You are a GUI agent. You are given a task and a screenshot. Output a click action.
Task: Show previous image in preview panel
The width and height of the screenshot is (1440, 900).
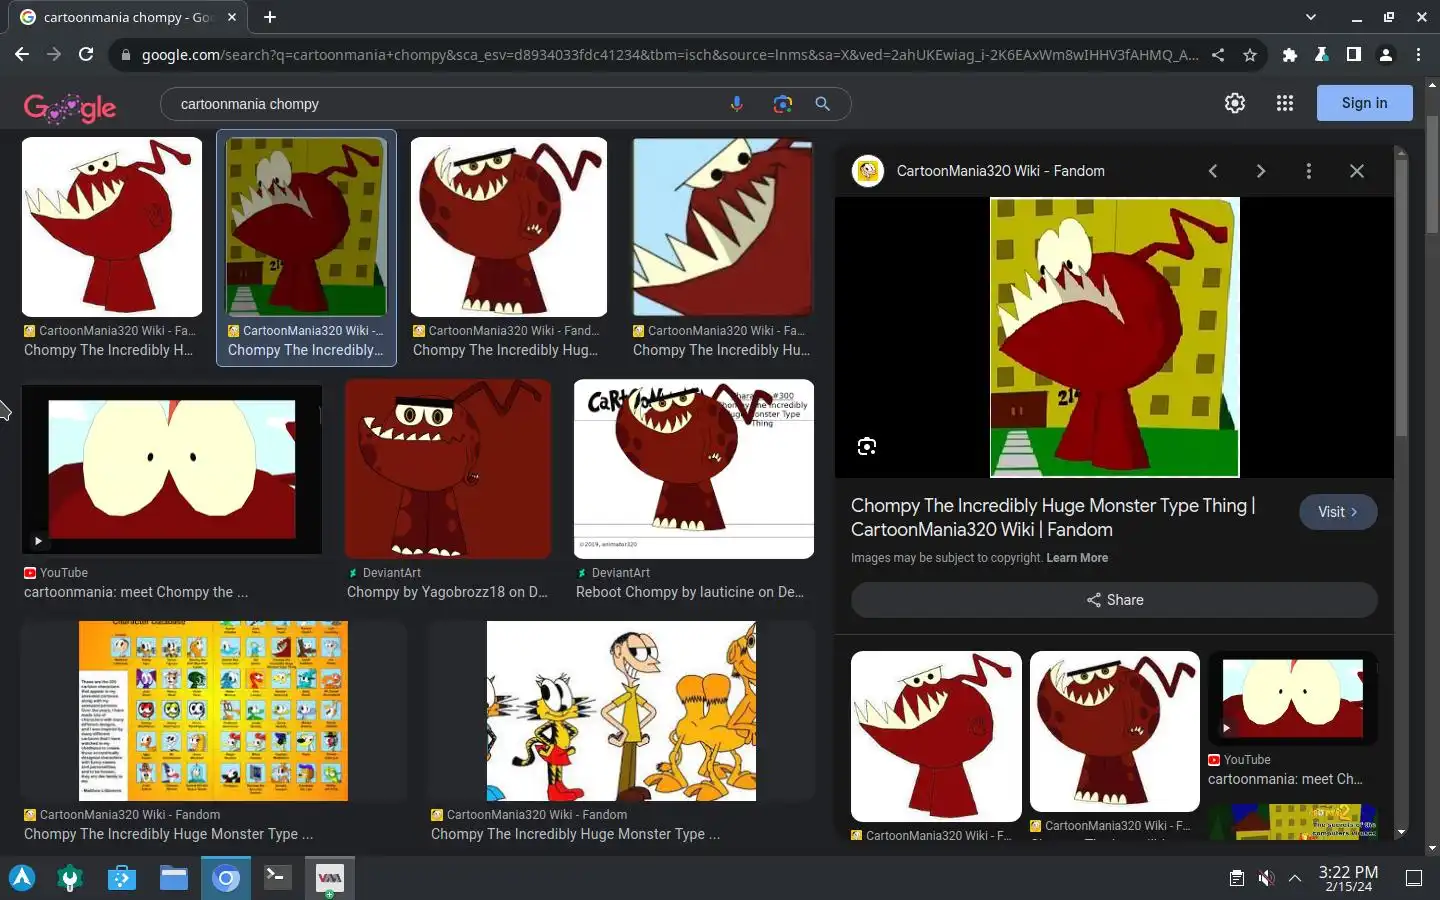click(1213, 171)
